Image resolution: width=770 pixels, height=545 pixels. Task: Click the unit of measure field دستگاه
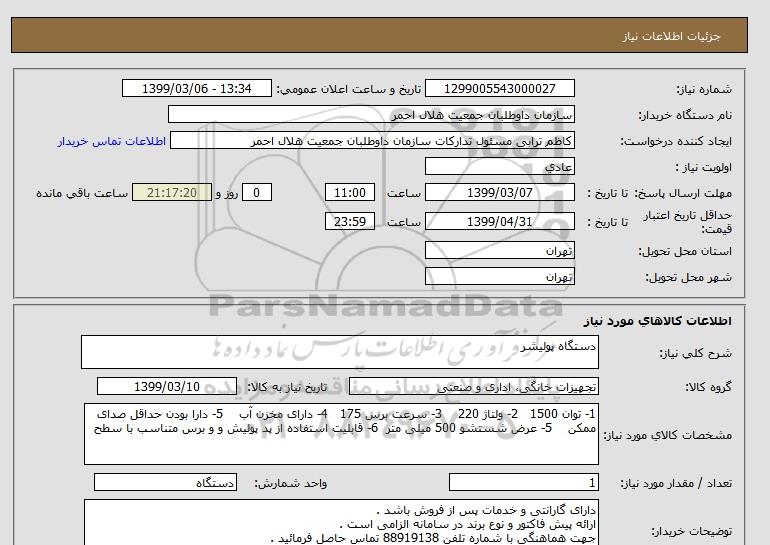tap(165, 483)
